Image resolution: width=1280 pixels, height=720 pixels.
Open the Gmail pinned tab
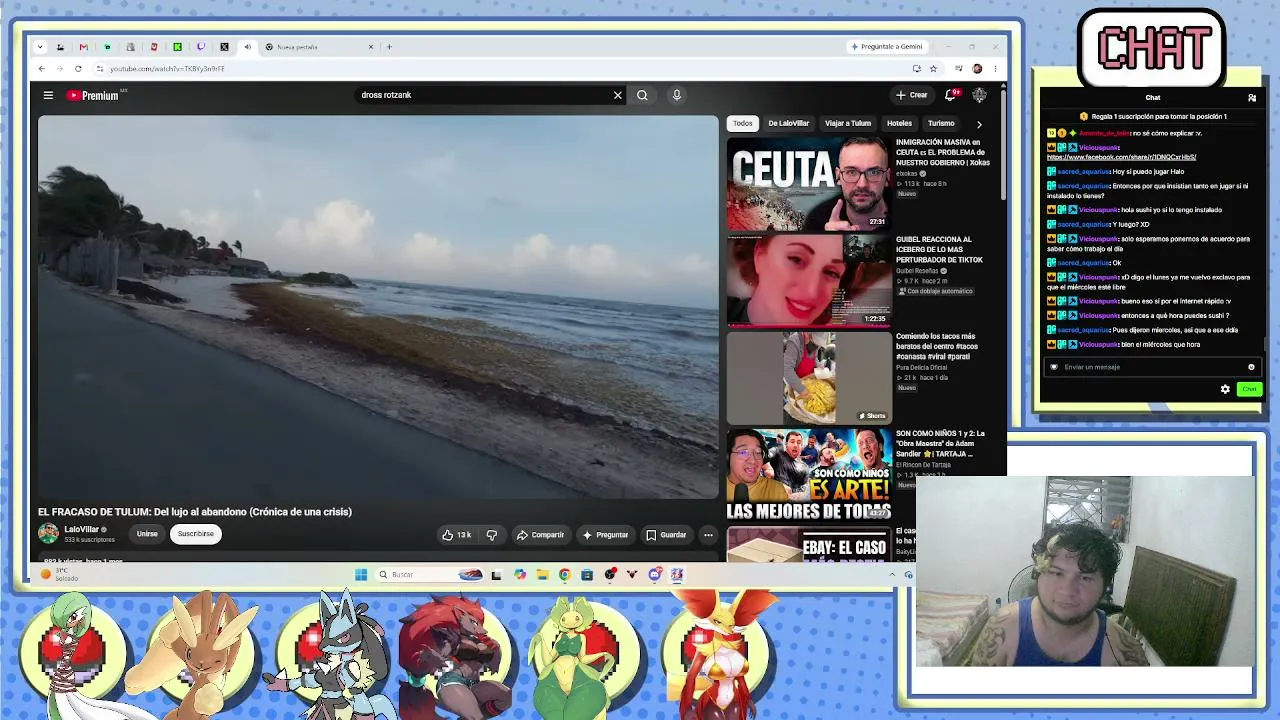click(83, 47)
